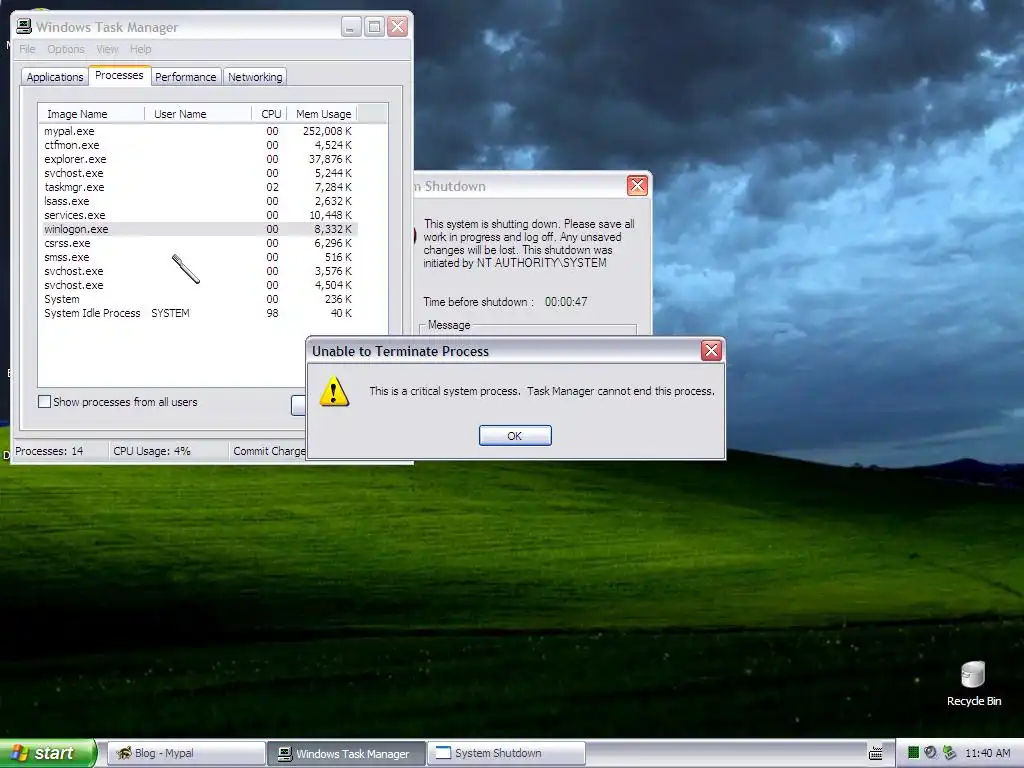Close the Unable to Terminate Process dialog
Screen dimensions: 1024x768
click(711, 351)
